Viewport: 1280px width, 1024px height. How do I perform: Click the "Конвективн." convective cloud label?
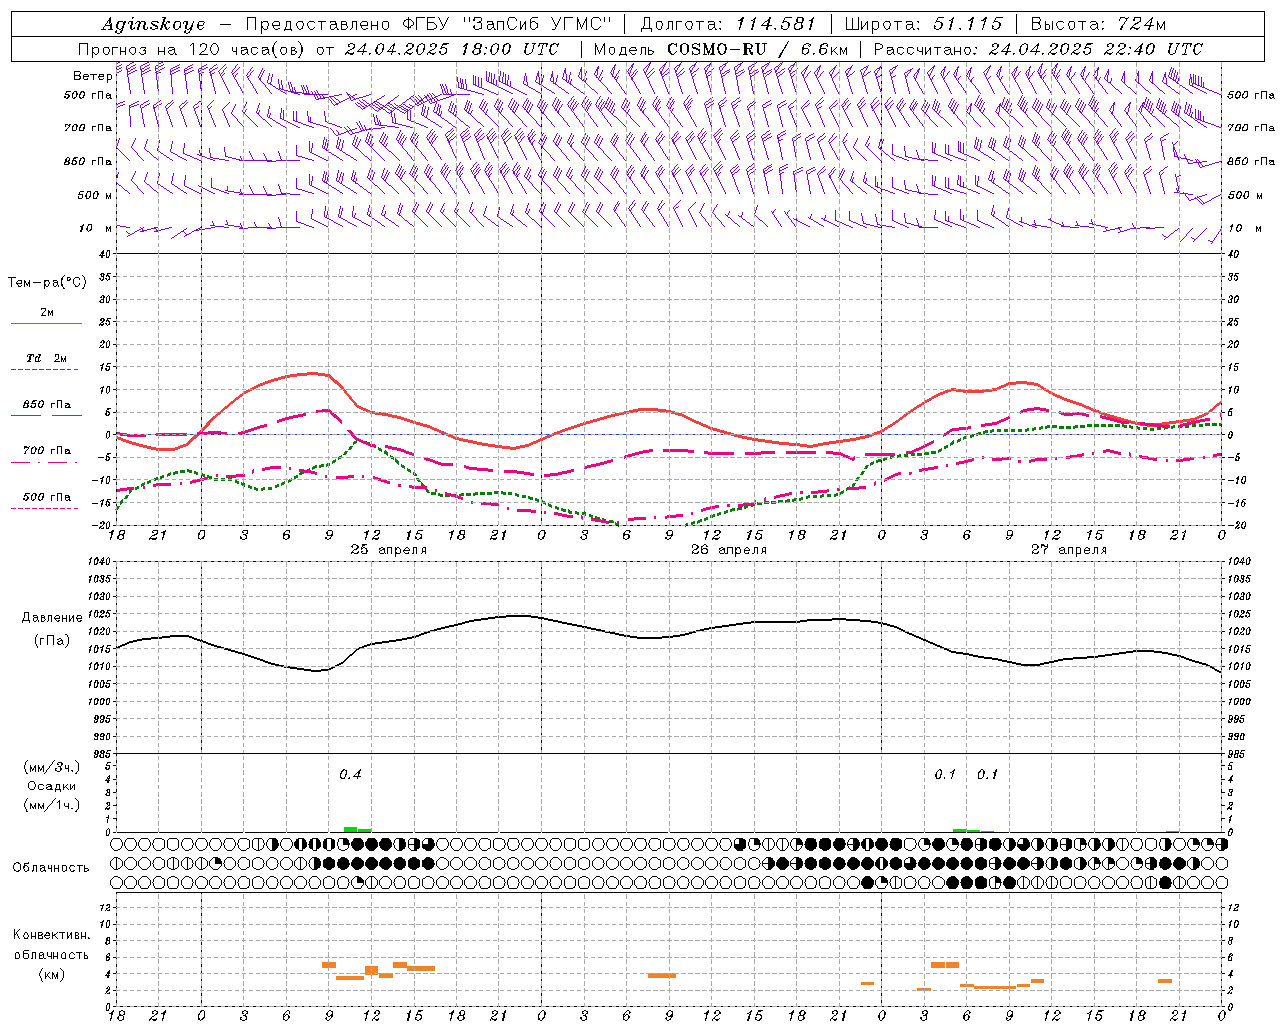pyautogui.click(x=52, y=935)
